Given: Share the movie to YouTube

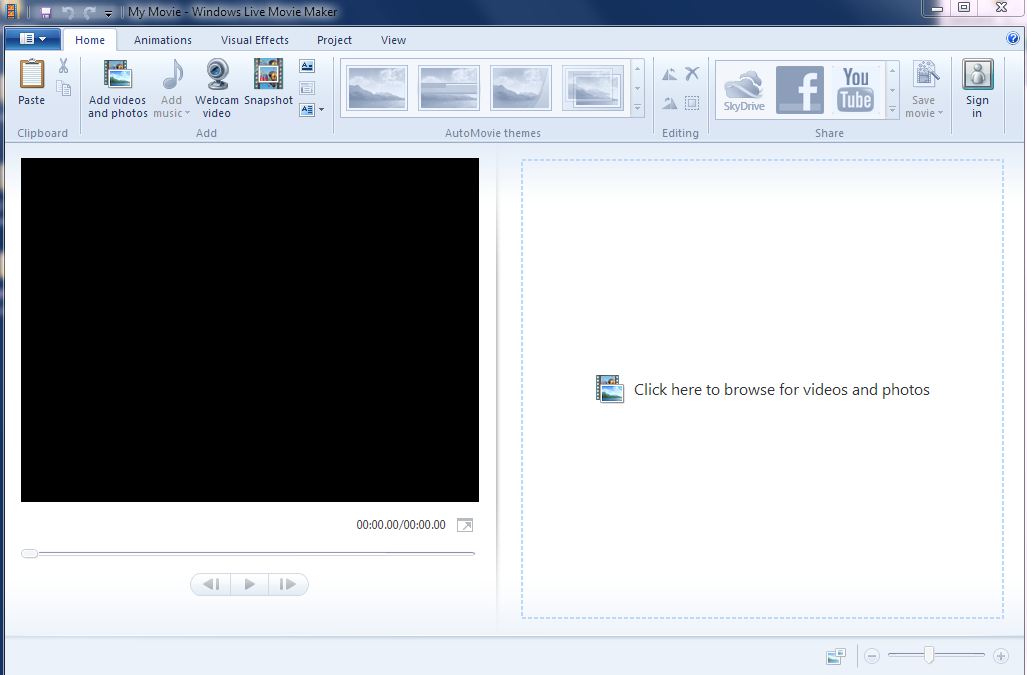Looking at the screenshot, I should point(855,89).
